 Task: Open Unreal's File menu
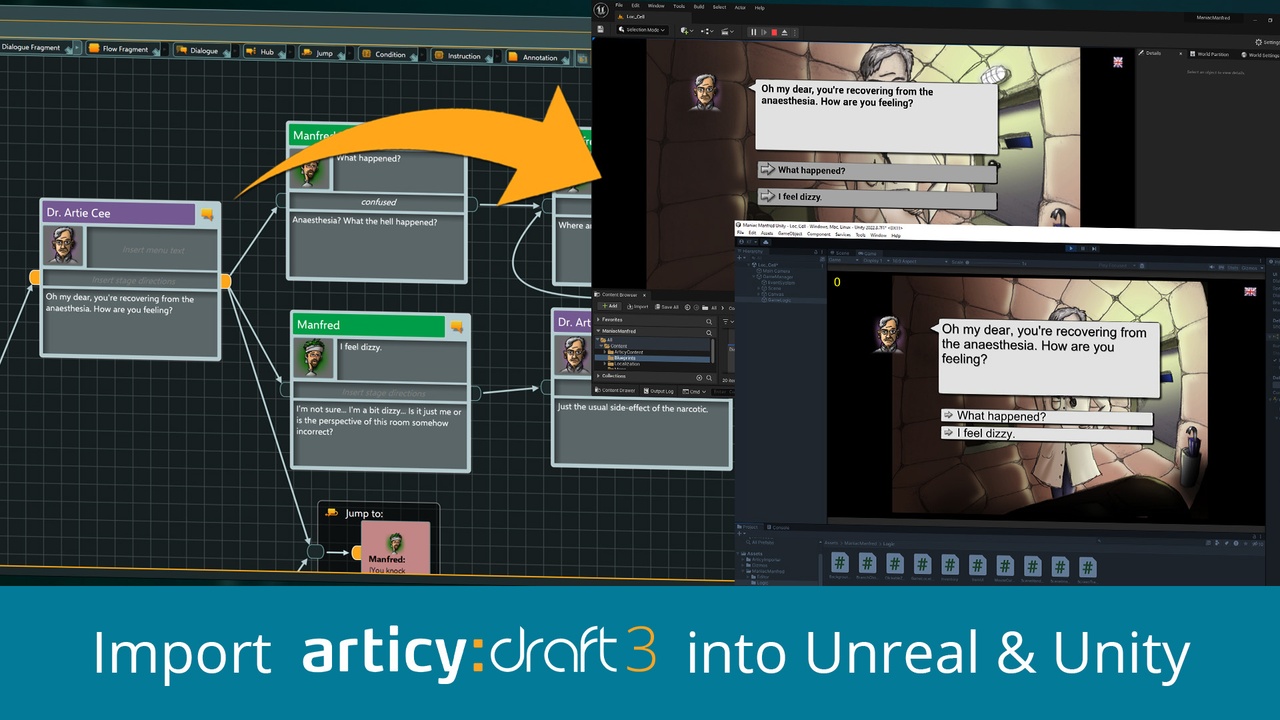pos(620,6)
